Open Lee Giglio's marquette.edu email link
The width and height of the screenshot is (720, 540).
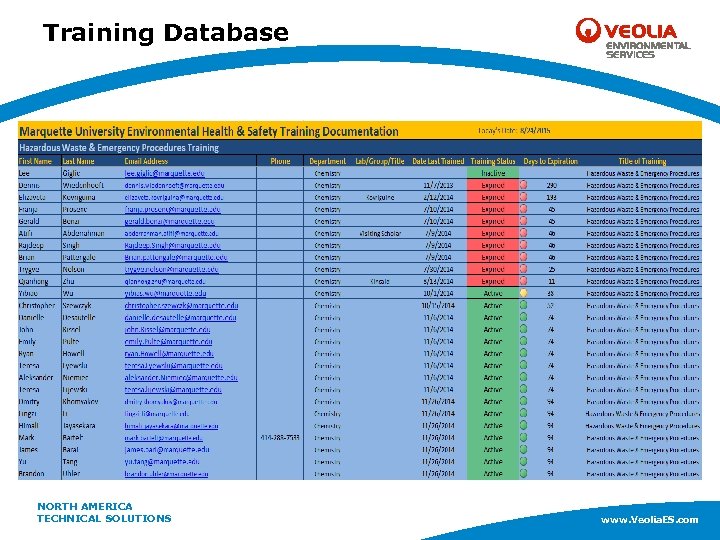click(x=164, y=173)
